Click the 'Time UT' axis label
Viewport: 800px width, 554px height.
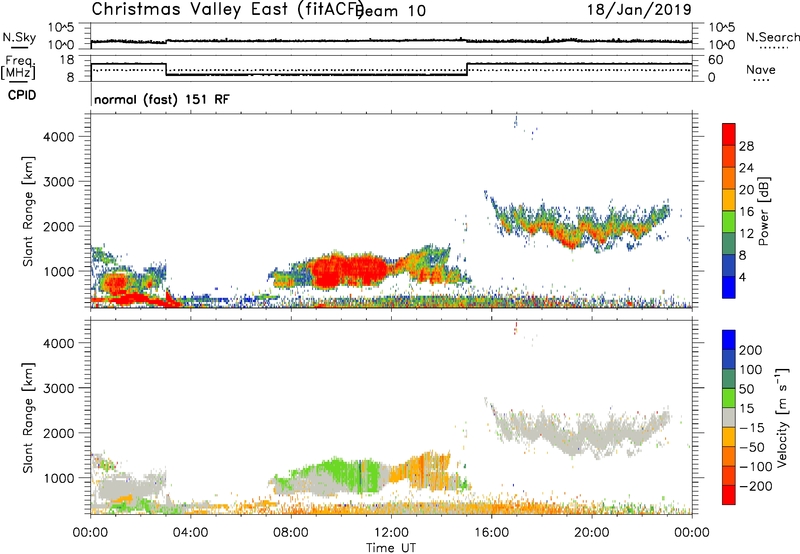[x=391, y=548]
